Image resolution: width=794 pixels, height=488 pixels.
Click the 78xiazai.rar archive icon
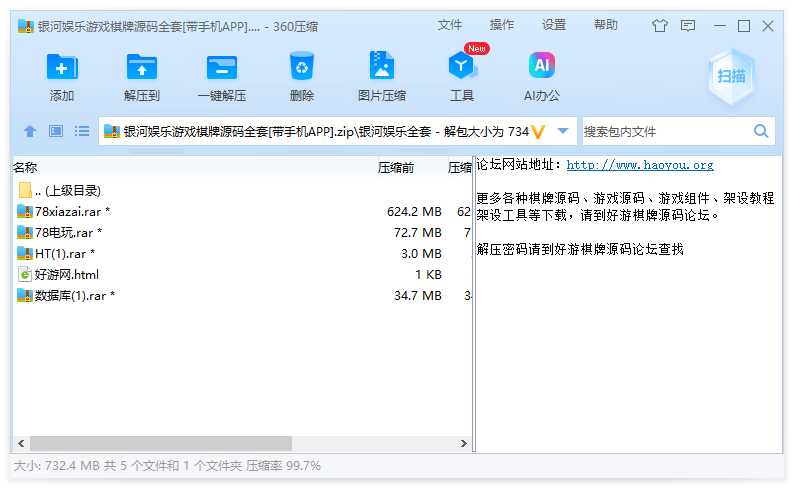pos(25,212)
